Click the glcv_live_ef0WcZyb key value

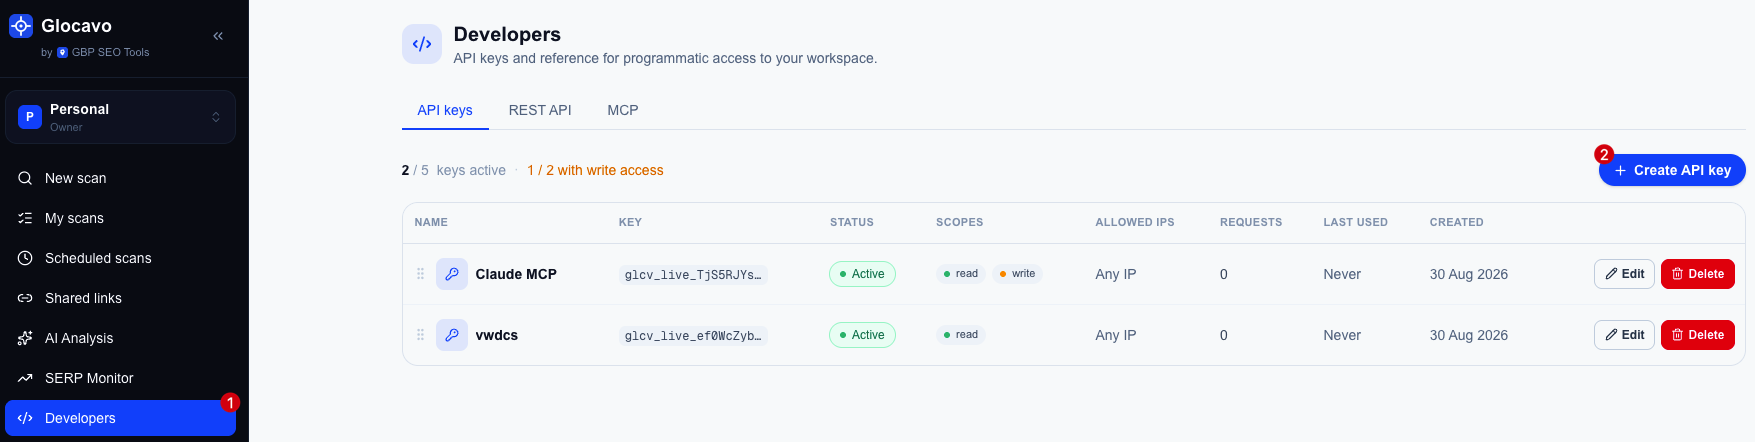pos(693,336)
